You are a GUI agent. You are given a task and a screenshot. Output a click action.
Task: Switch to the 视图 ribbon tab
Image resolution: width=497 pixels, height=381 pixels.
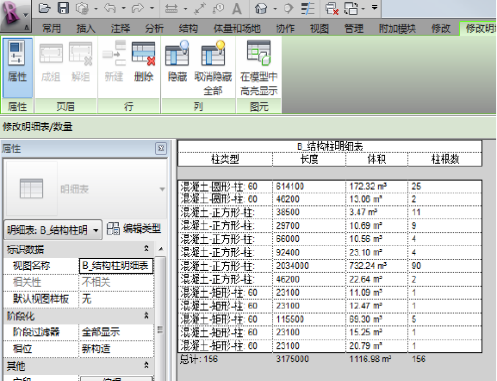tap(319, 29)
